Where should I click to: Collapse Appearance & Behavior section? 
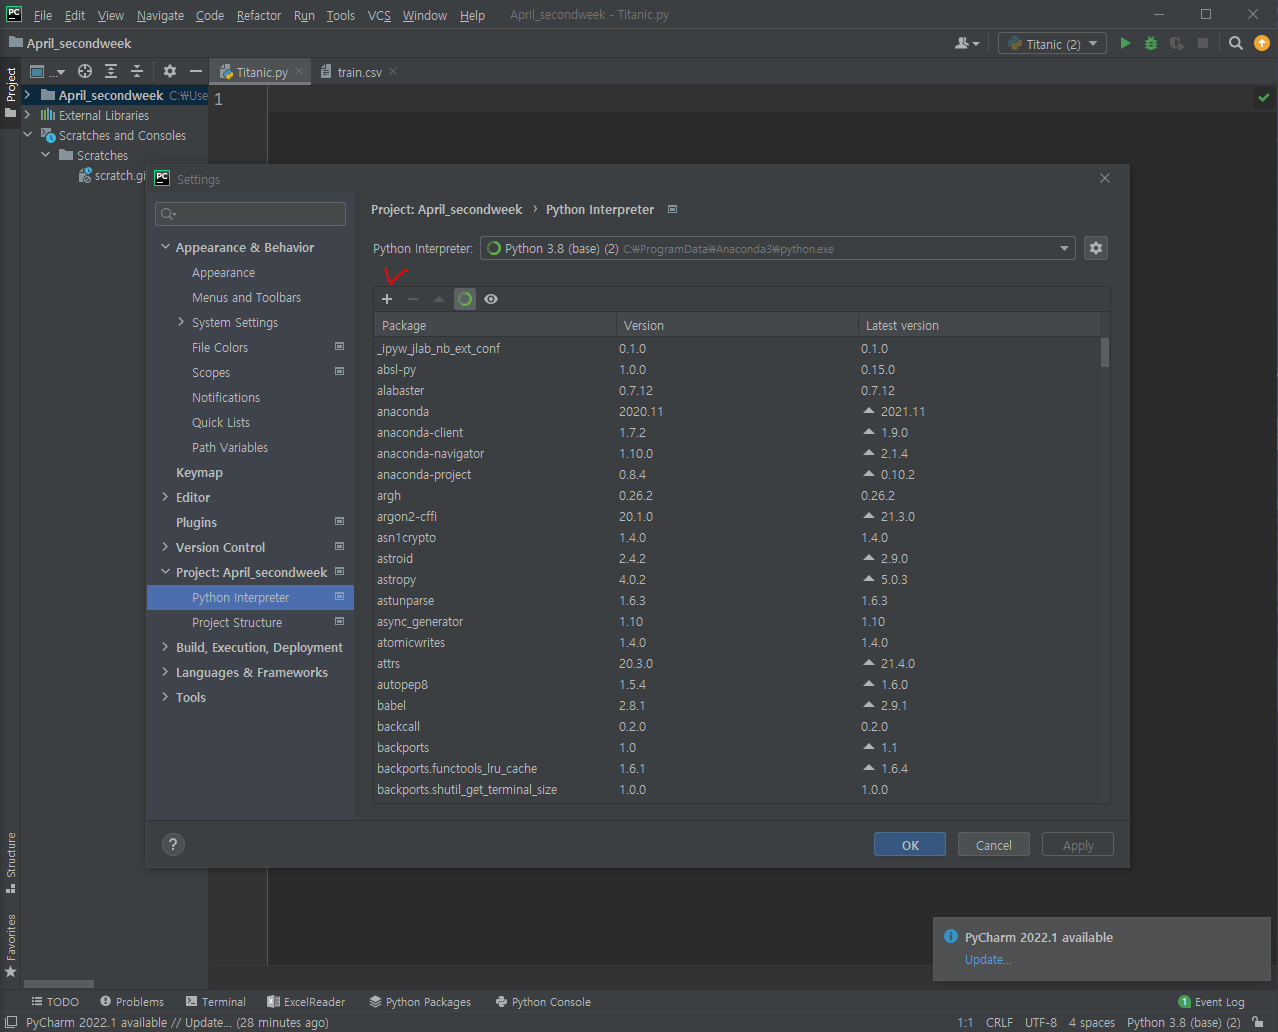(x=165, y=247)
